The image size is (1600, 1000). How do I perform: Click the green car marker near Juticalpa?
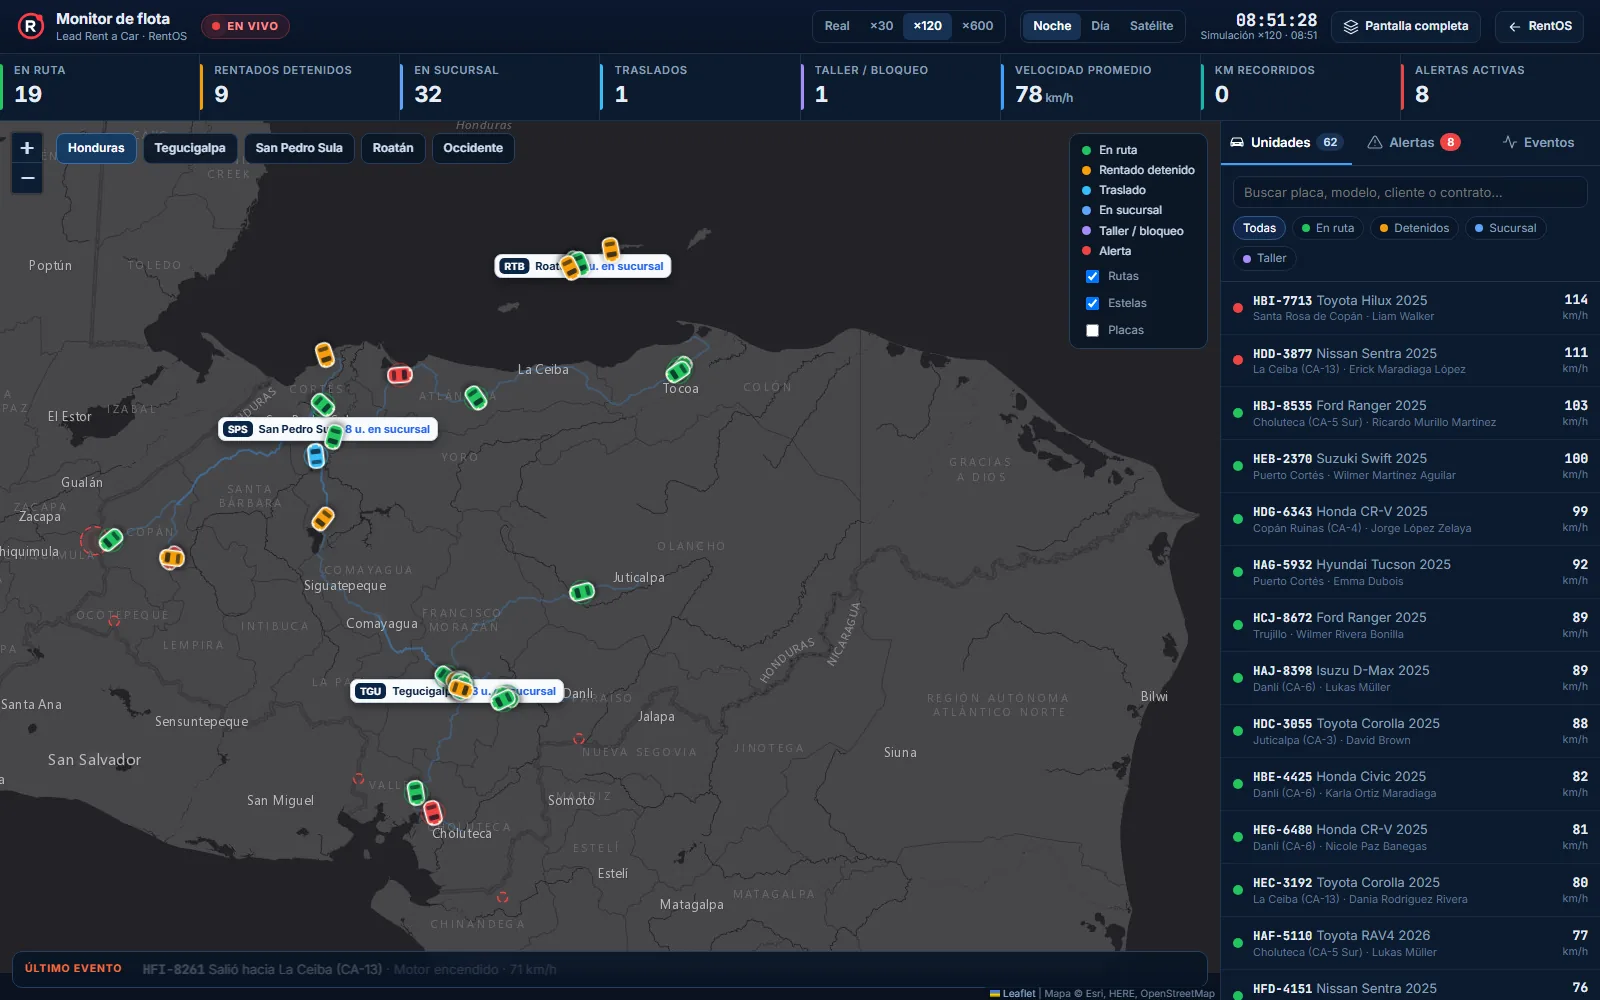(582, 592)
